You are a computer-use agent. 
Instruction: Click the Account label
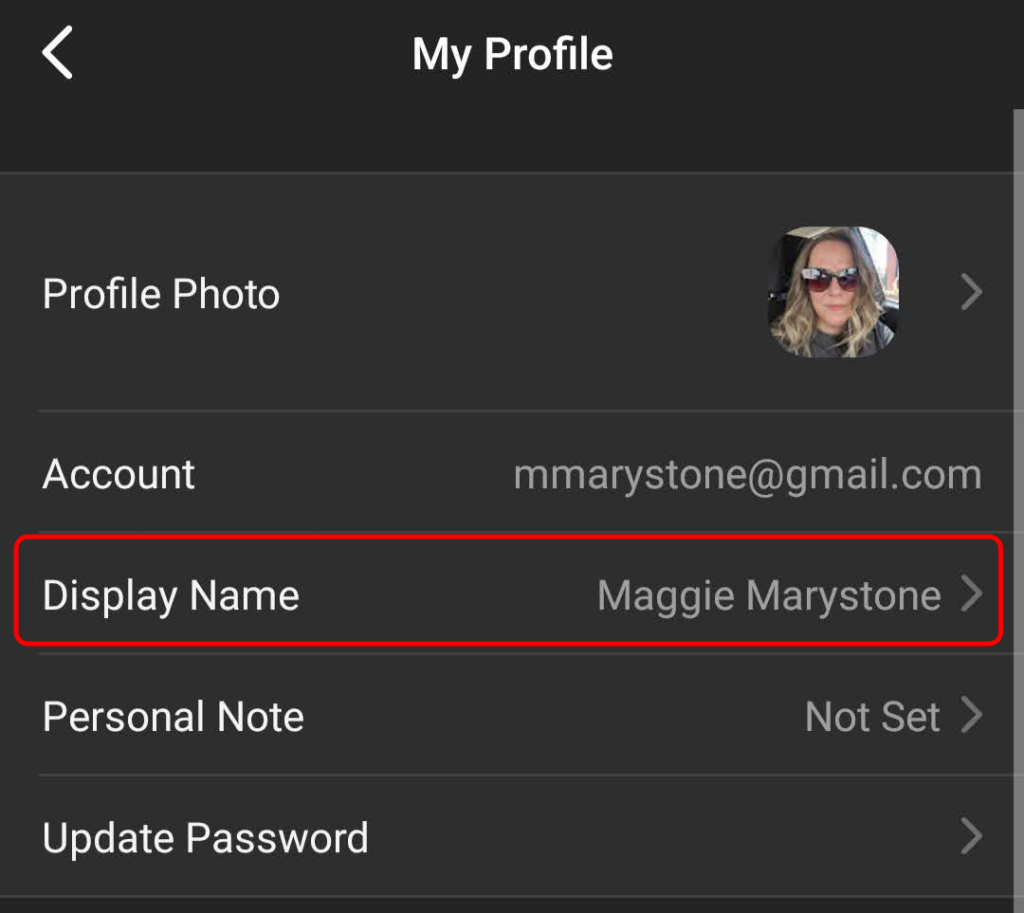[x=119, y=474]
